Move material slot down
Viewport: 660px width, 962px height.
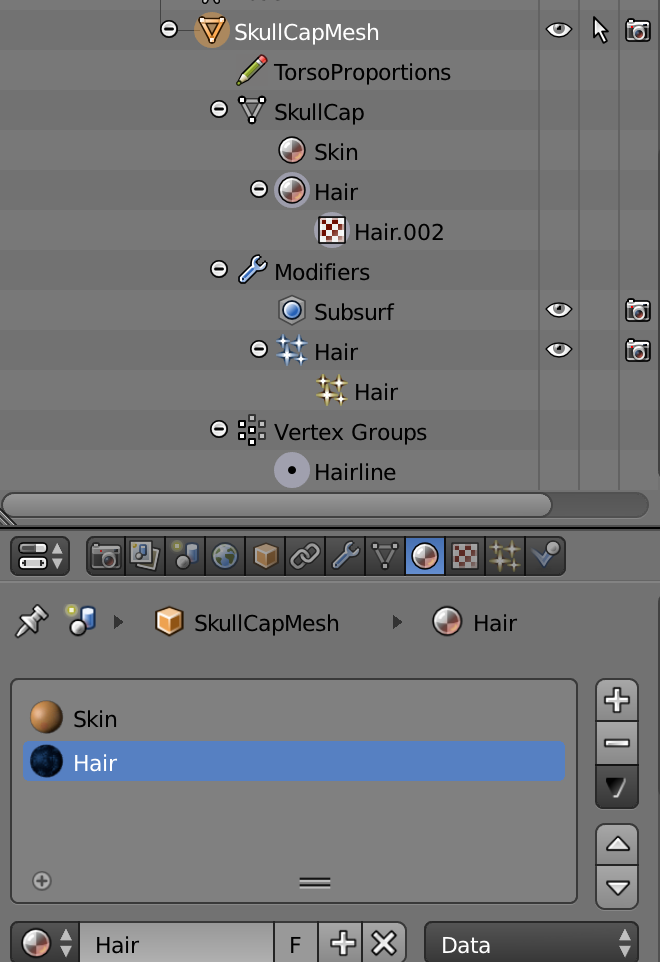(617, 887)
